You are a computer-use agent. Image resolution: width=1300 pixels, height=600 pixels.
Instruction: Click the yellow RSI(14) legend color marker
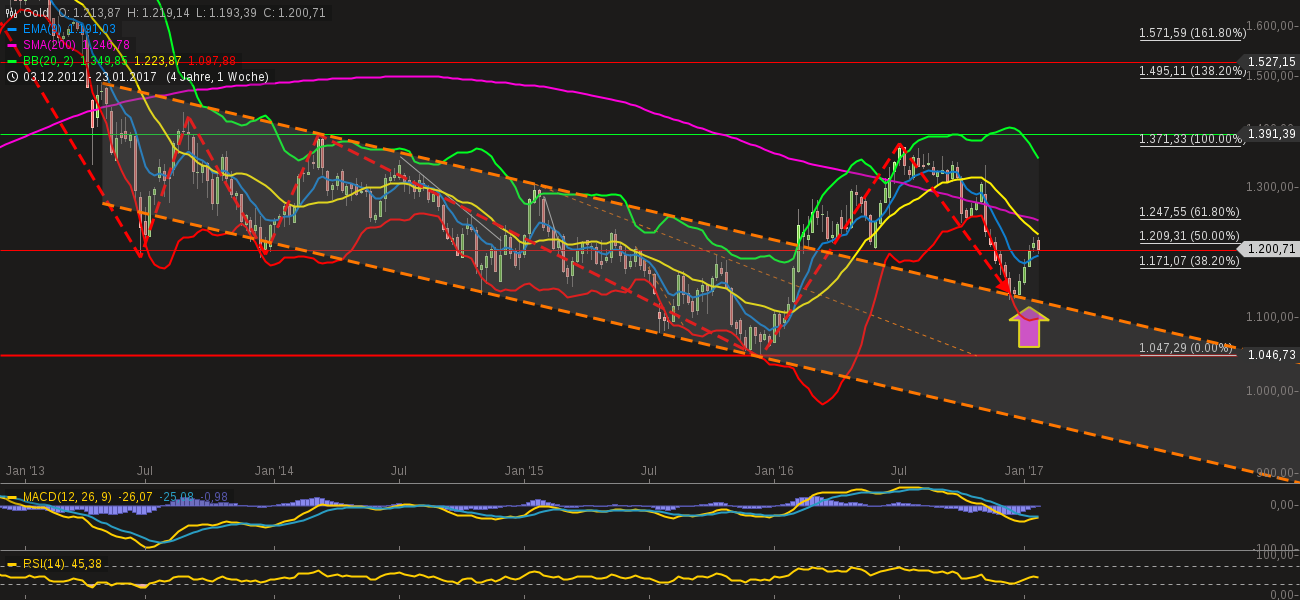tap(12, 565)
